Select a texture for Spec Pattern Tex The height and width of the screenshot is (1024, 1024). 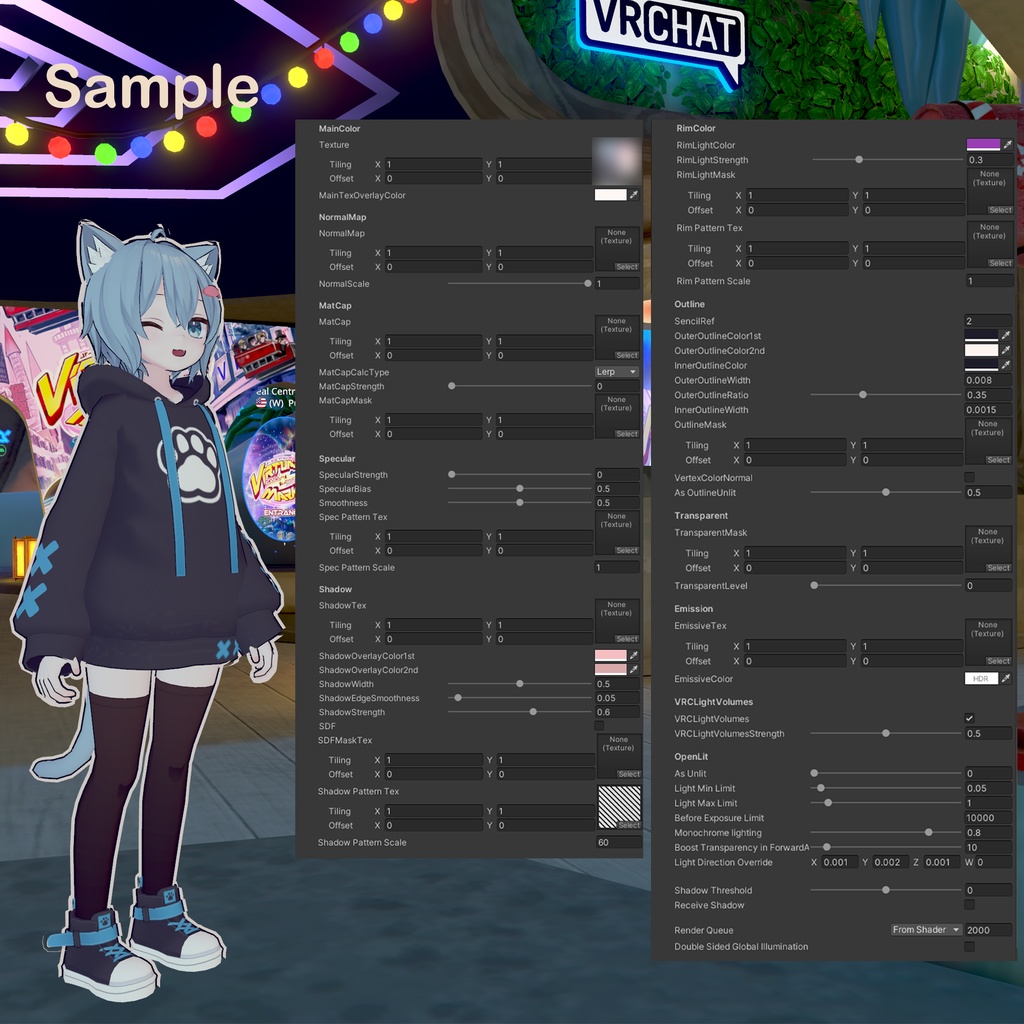point(626,551)
